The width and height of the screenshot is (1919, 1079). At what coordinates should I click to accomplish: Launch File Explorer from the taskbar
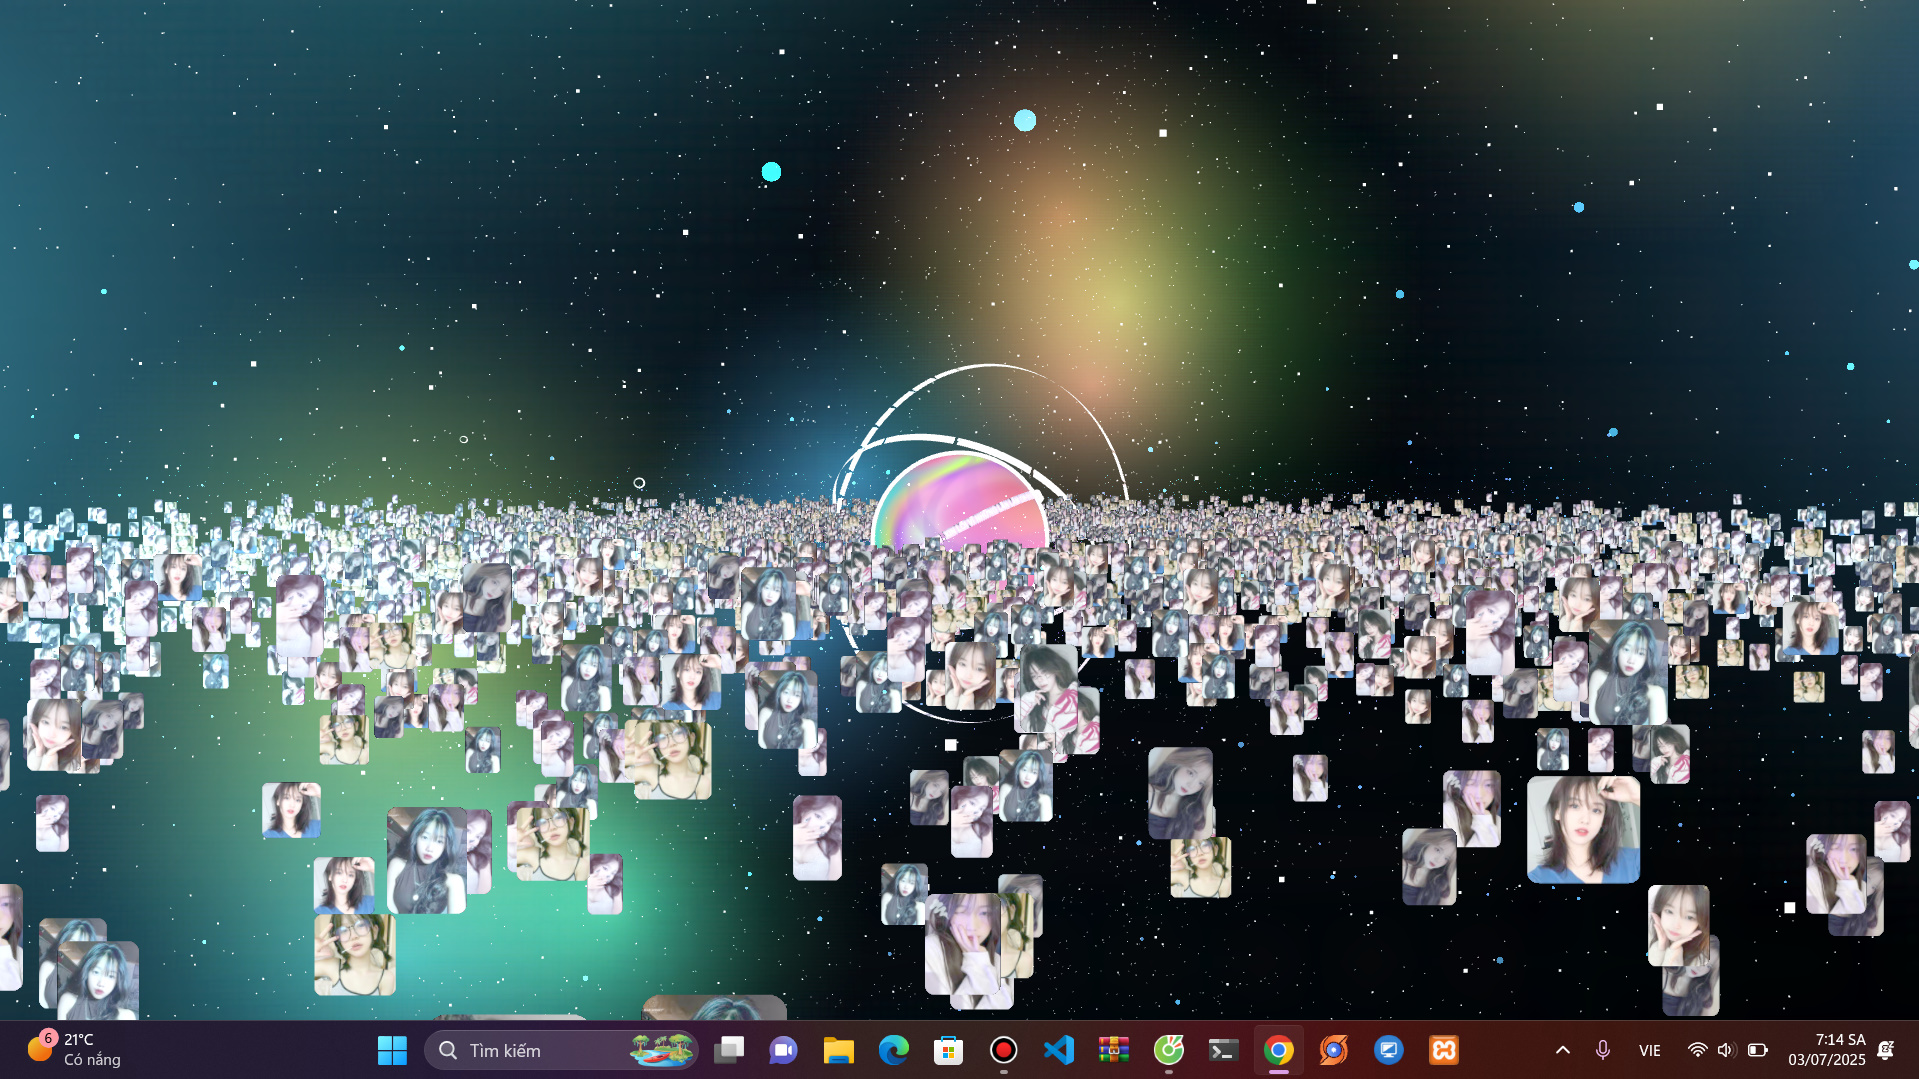(838, 1050)
